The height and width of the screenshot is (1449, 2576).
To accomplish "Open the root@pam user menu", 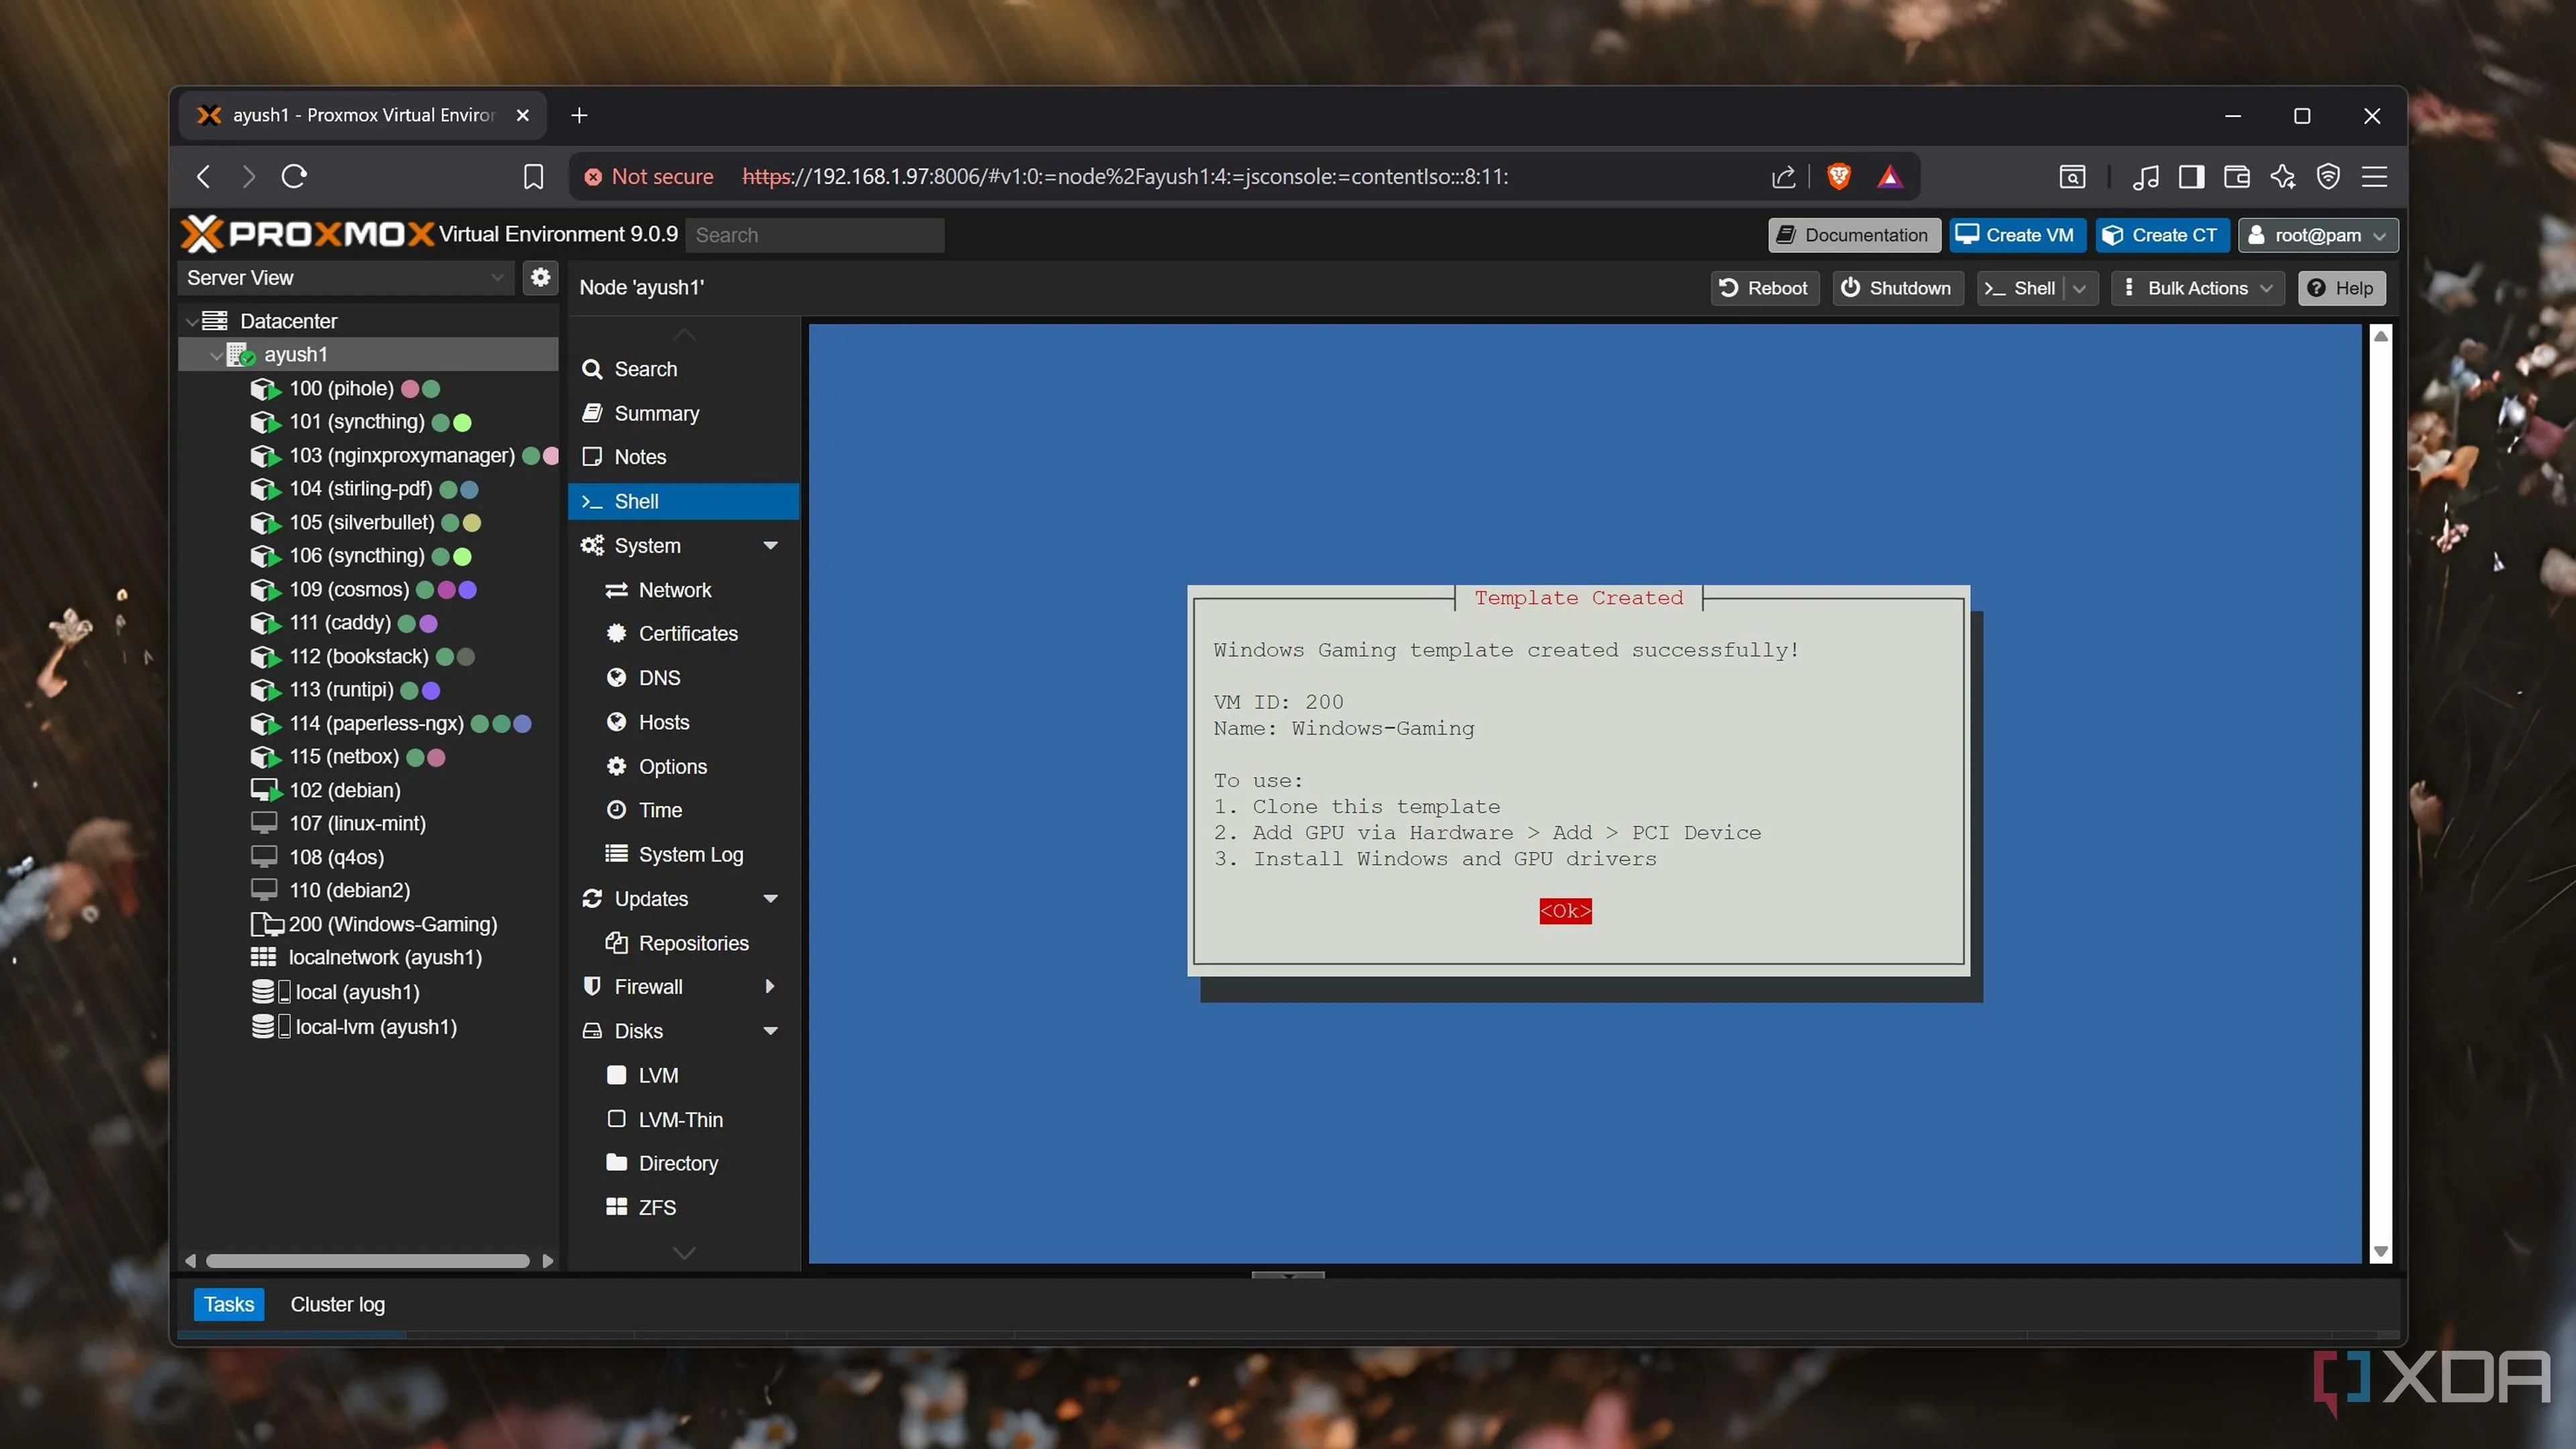I will [2317, 235].
